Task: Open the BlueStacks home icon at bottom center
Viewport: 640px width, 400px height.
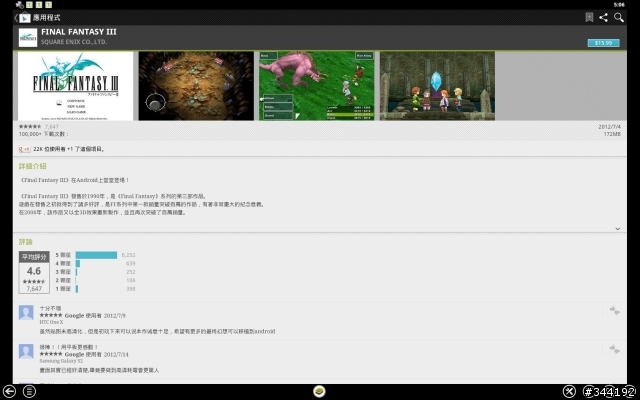Action: pyautogui.click(x=320, y=391)
